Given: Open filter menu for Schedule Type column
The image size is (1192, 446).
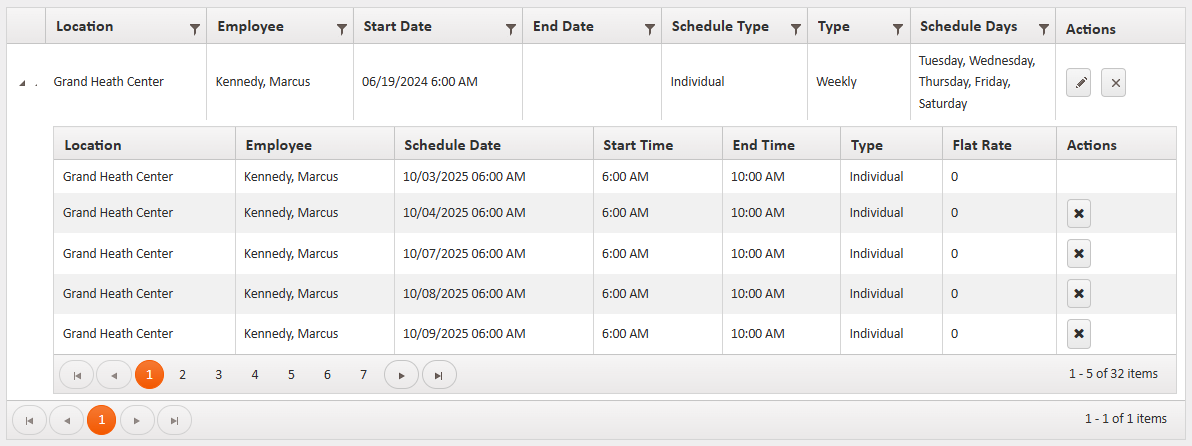Looking at the screenshot, I should (x=795, y=30).
